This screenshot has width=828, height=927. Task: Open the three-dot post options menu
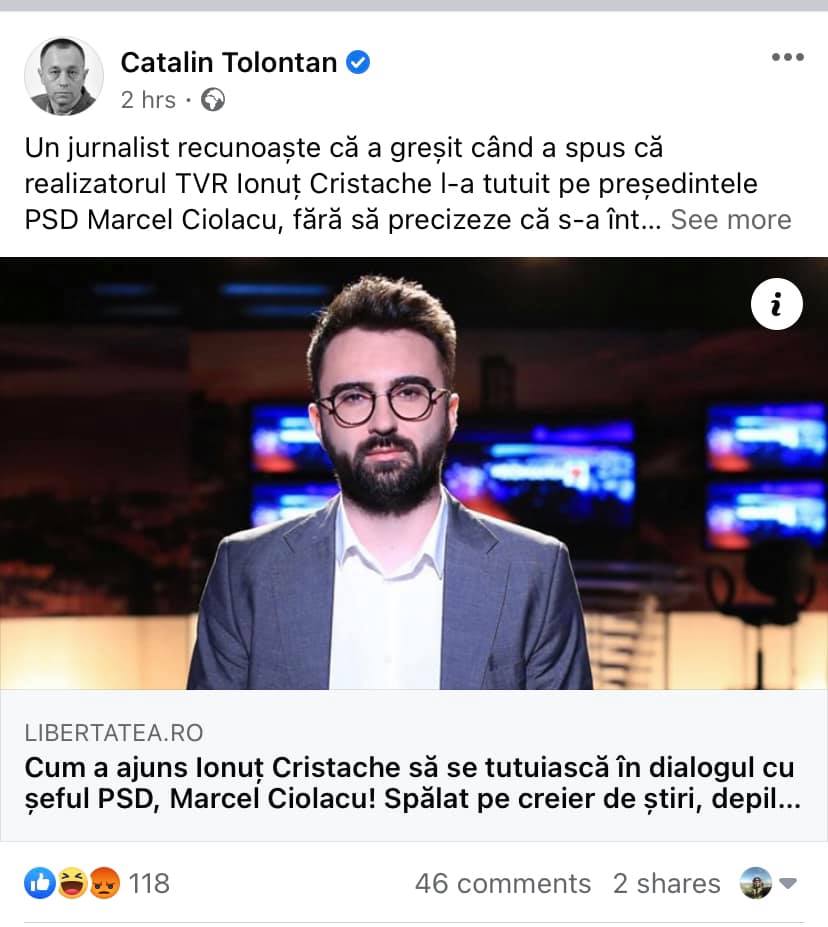point(787,57)
